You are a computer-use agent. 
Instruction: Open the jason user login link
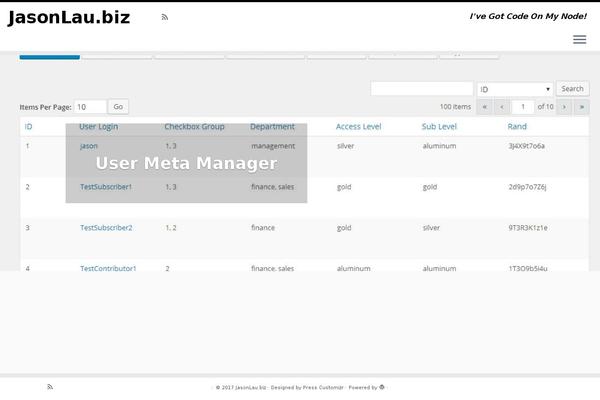(x=89, y=146)
